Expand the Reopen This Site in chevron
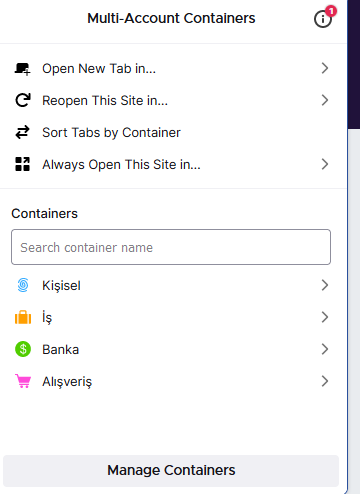Screen dimensions: 360x494 click(x=325, y=100)
